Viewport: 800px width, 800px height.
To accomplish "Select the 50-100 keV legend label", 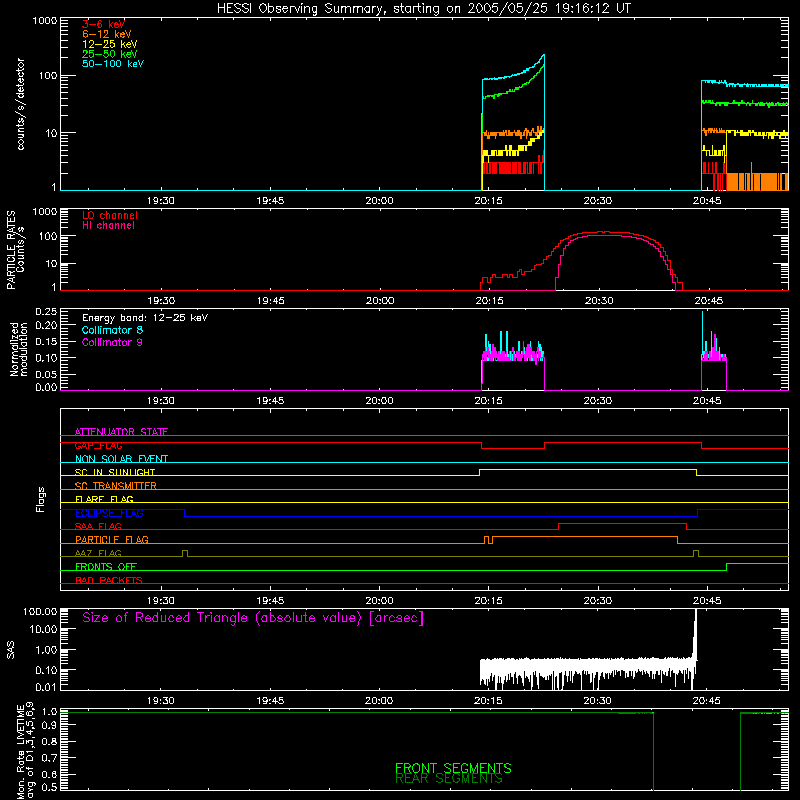I will pos(113,64).
